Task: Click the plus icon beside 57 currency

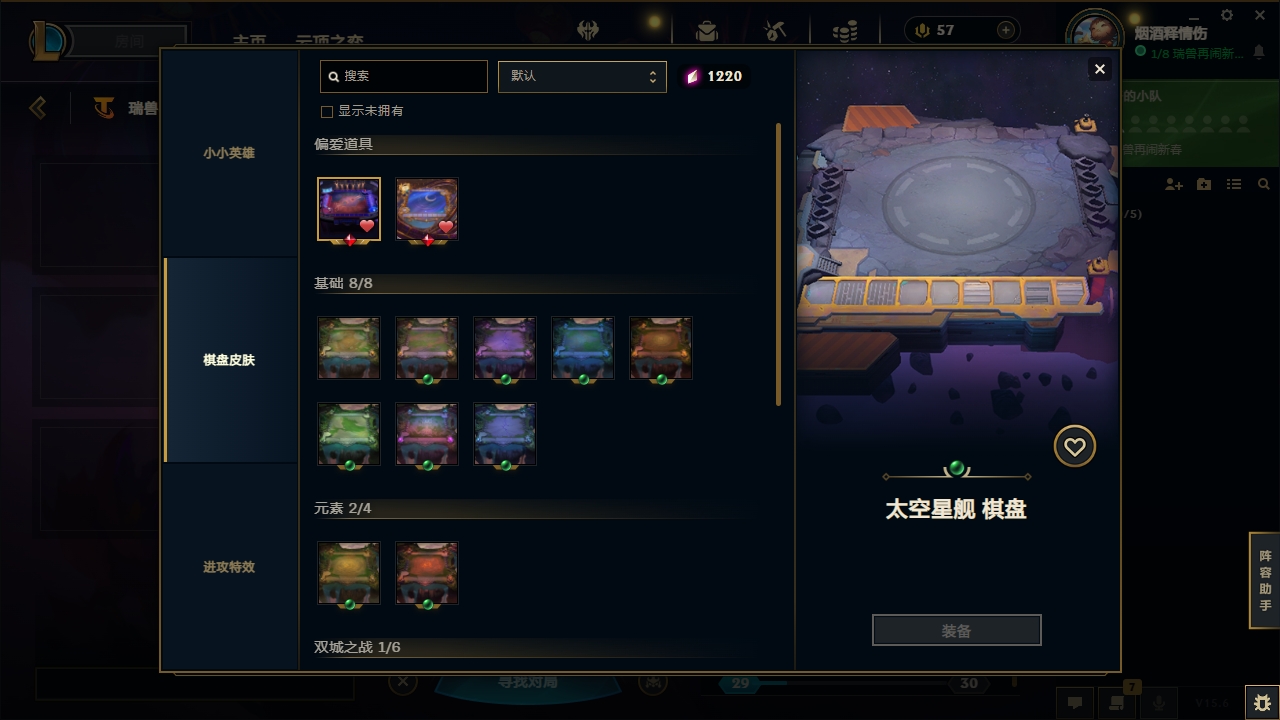Action: pyautogui.click(x=1006, y=30)
